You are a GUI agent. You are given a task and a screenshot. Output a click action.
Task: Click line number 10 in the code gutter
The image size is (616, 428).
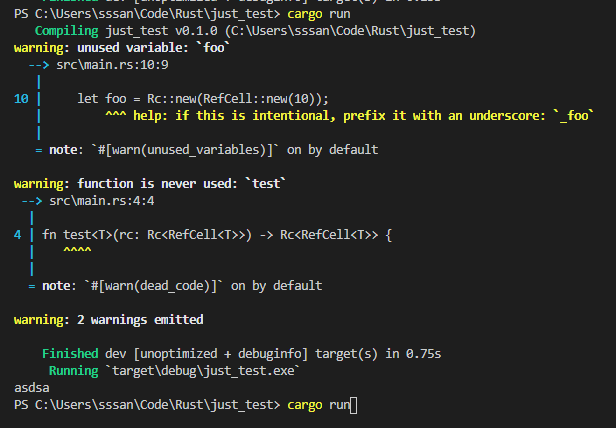coord(21,98)
